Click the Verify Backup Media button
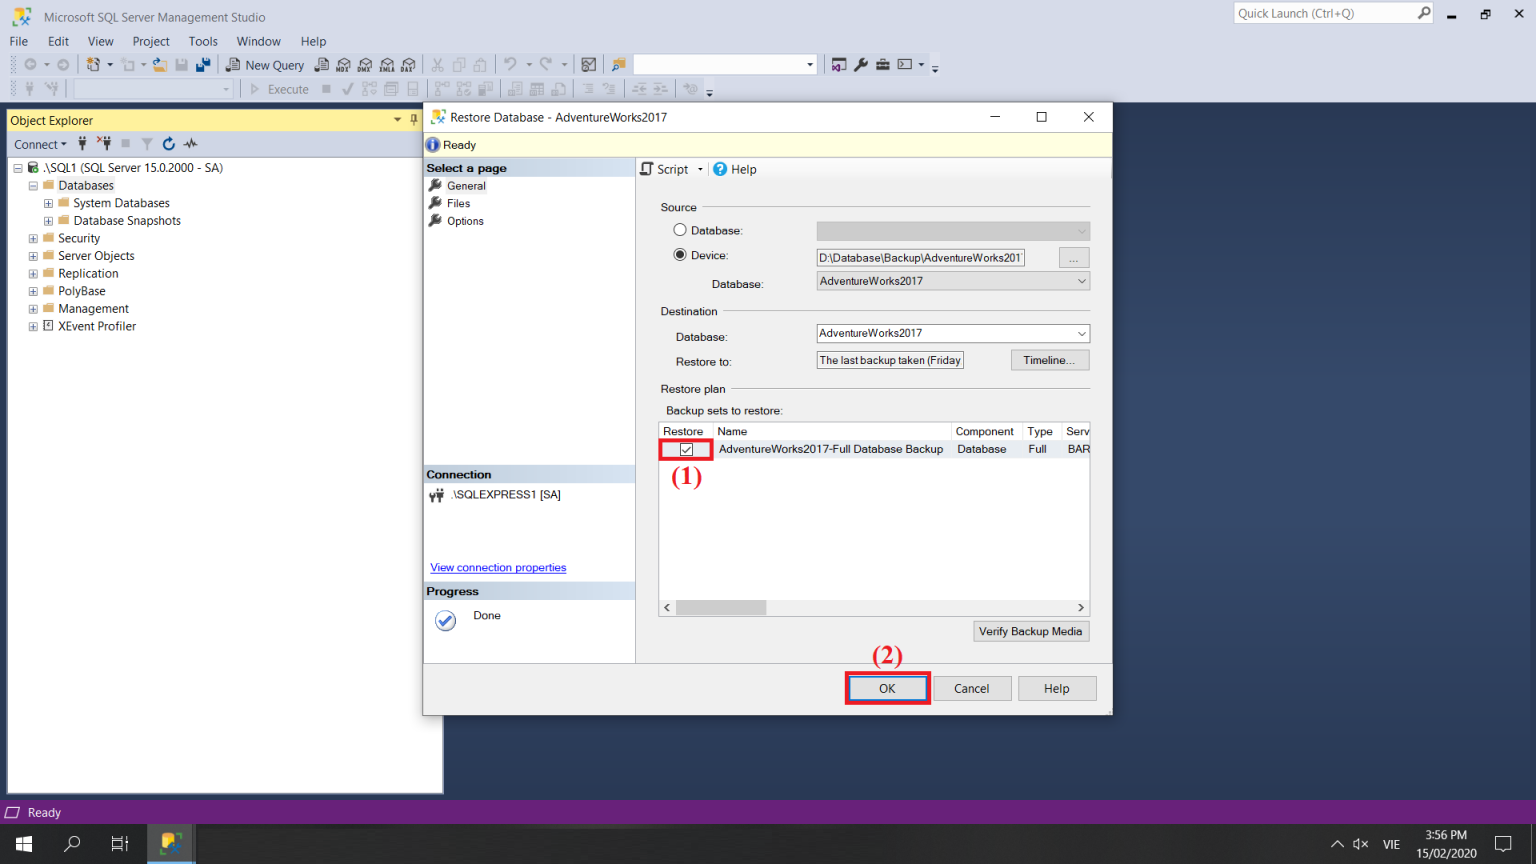Image resolution: width=1536 pixels, height=864 pixels. click(1031, 631)
